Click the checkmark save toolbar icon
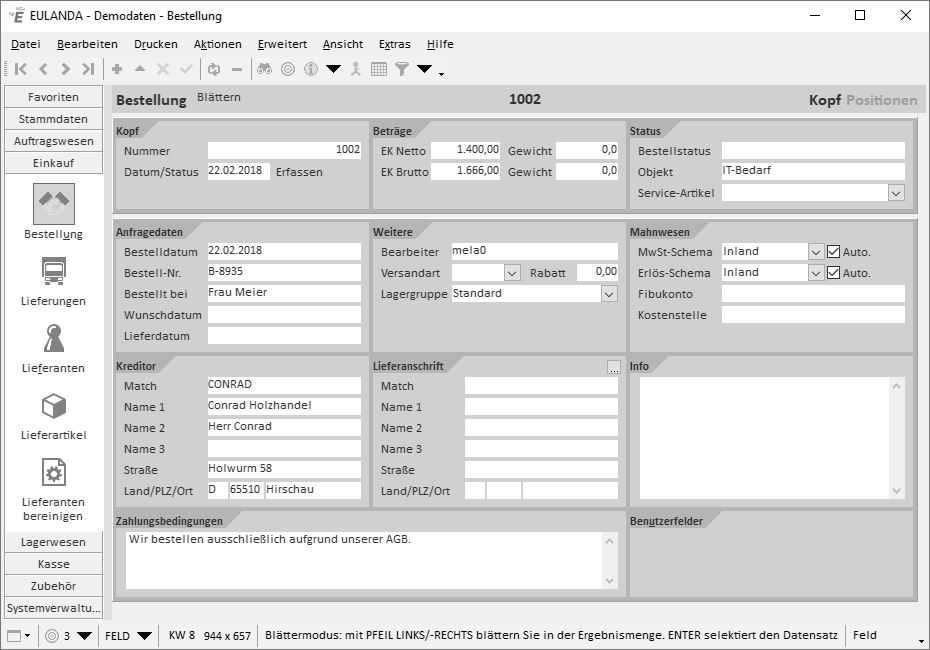Viewport: 930px width, 650px height. click(186, 69)
